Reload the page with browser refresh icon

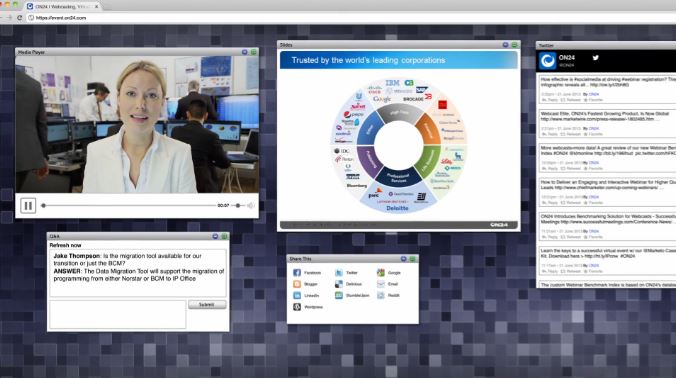click(19, 18)
